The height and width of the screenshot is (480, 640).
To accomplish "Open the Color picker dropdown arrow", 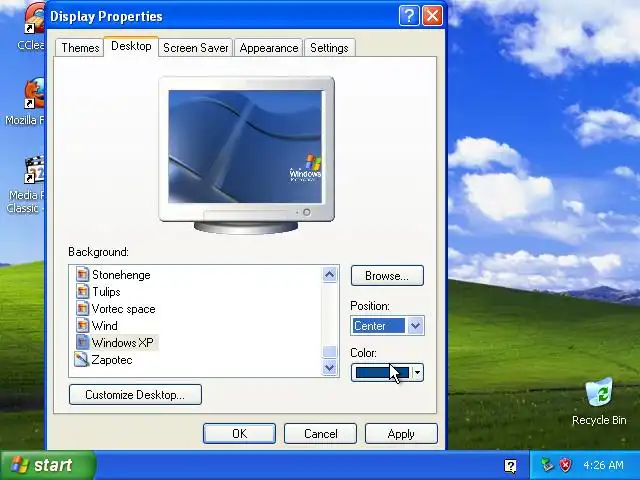I will coord(418,373).
